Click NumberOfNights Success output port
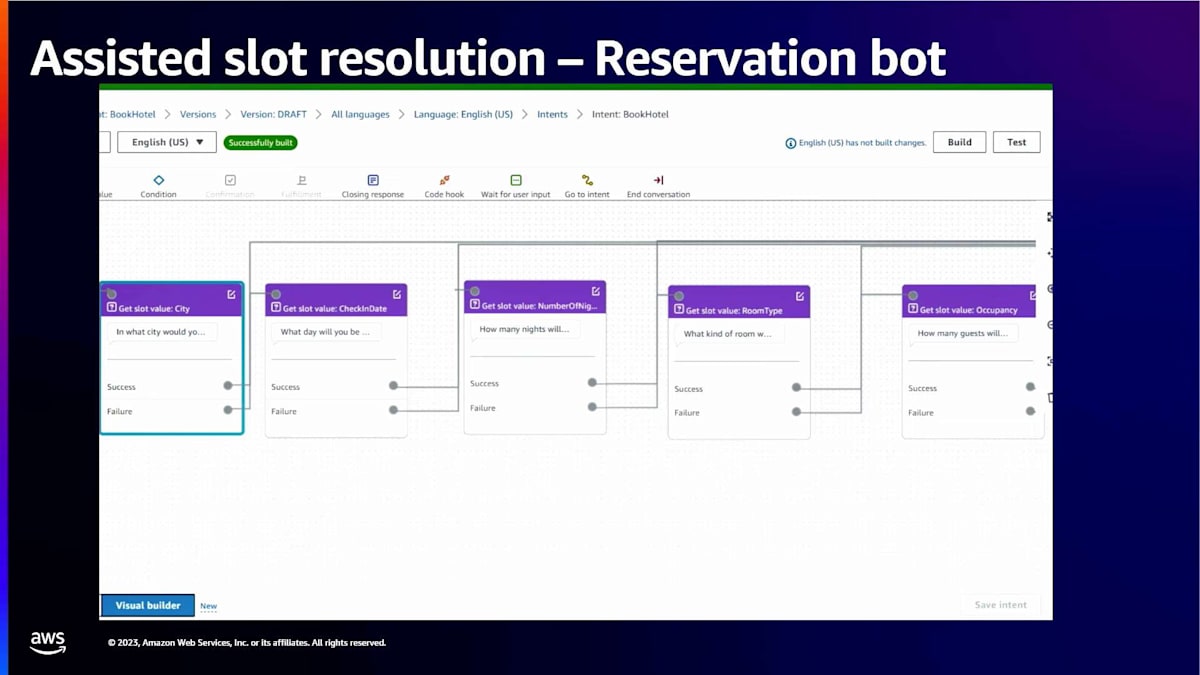 (592, 382)
